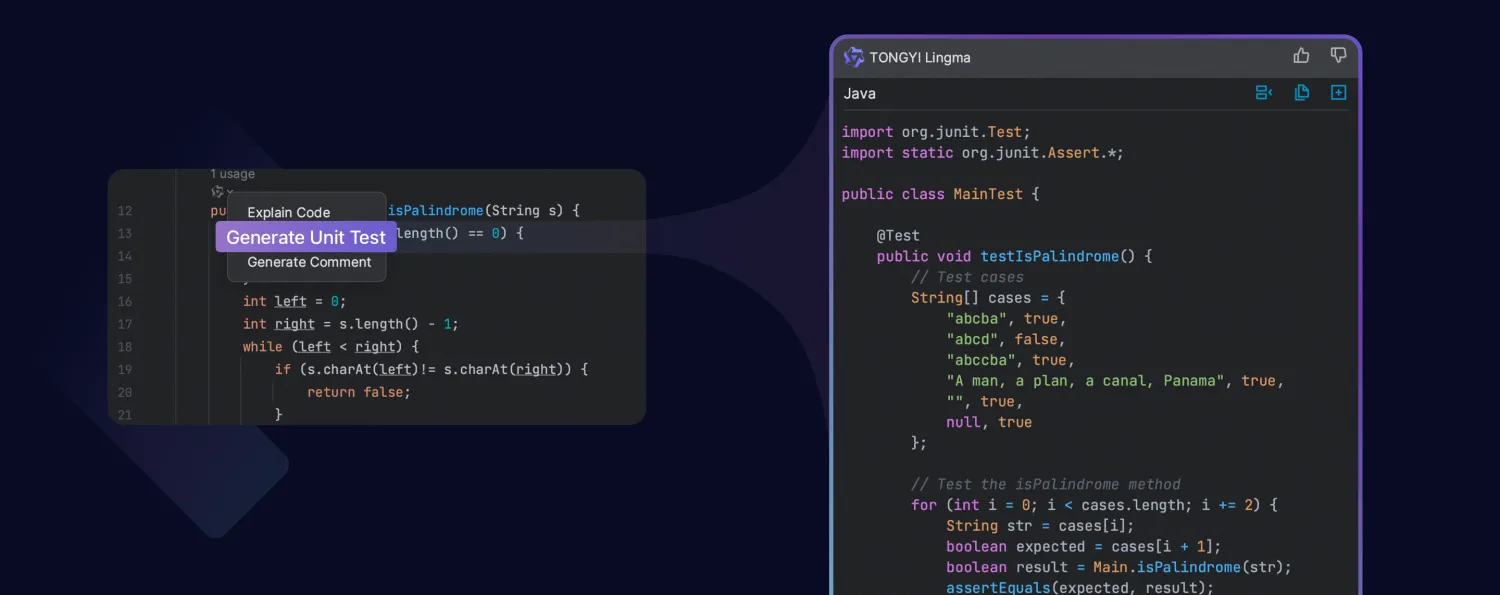This screenshot has height=595, width=1500.
Task: Select line number 16 in the editor
Action: tap(125, 301)
